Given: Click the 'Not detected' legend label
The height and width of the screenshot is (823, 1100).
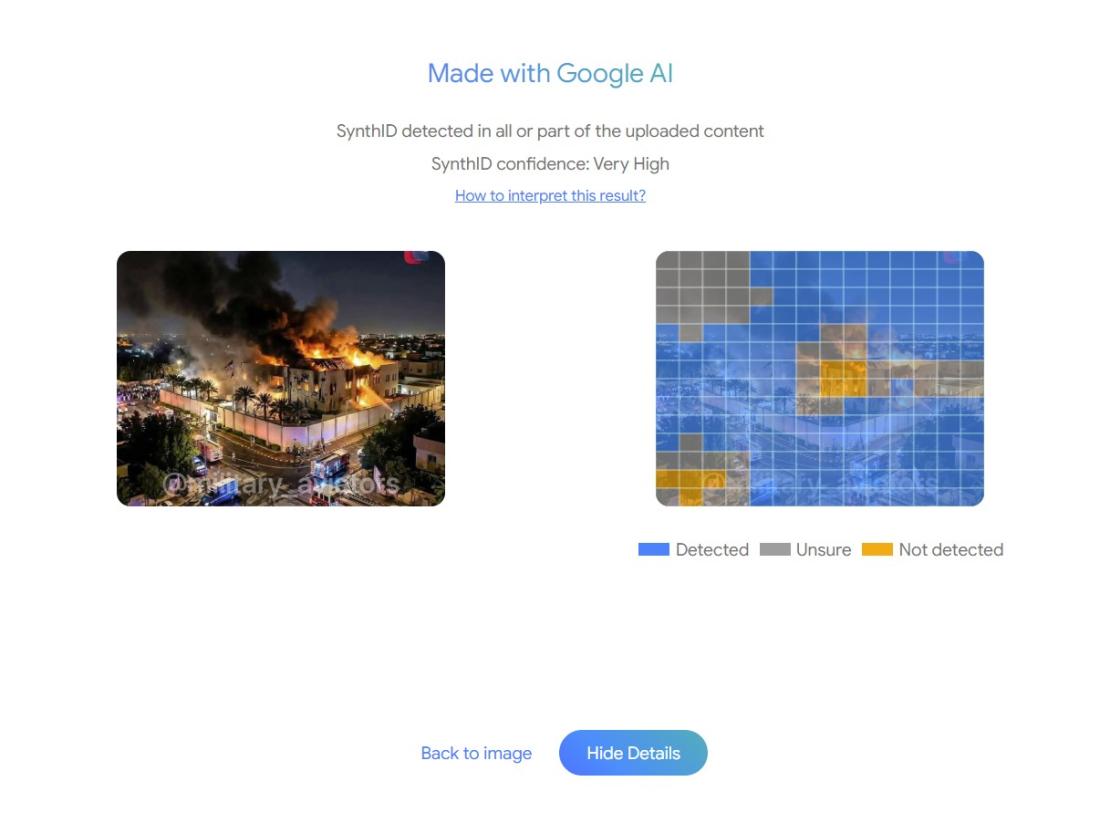Looking at the screenshot, I should [950, 549].
